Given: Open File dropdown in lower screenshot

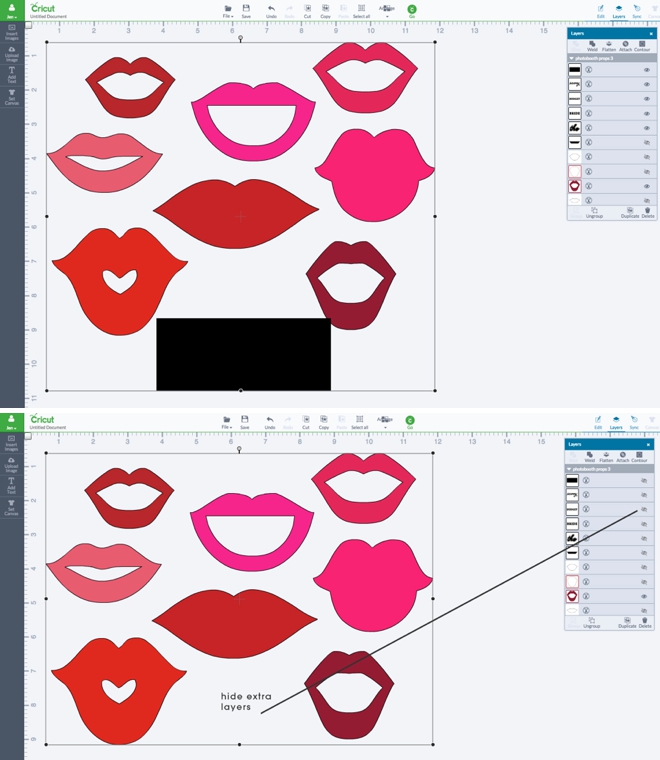Looking at the screenshot, I should tap(226, 422).
